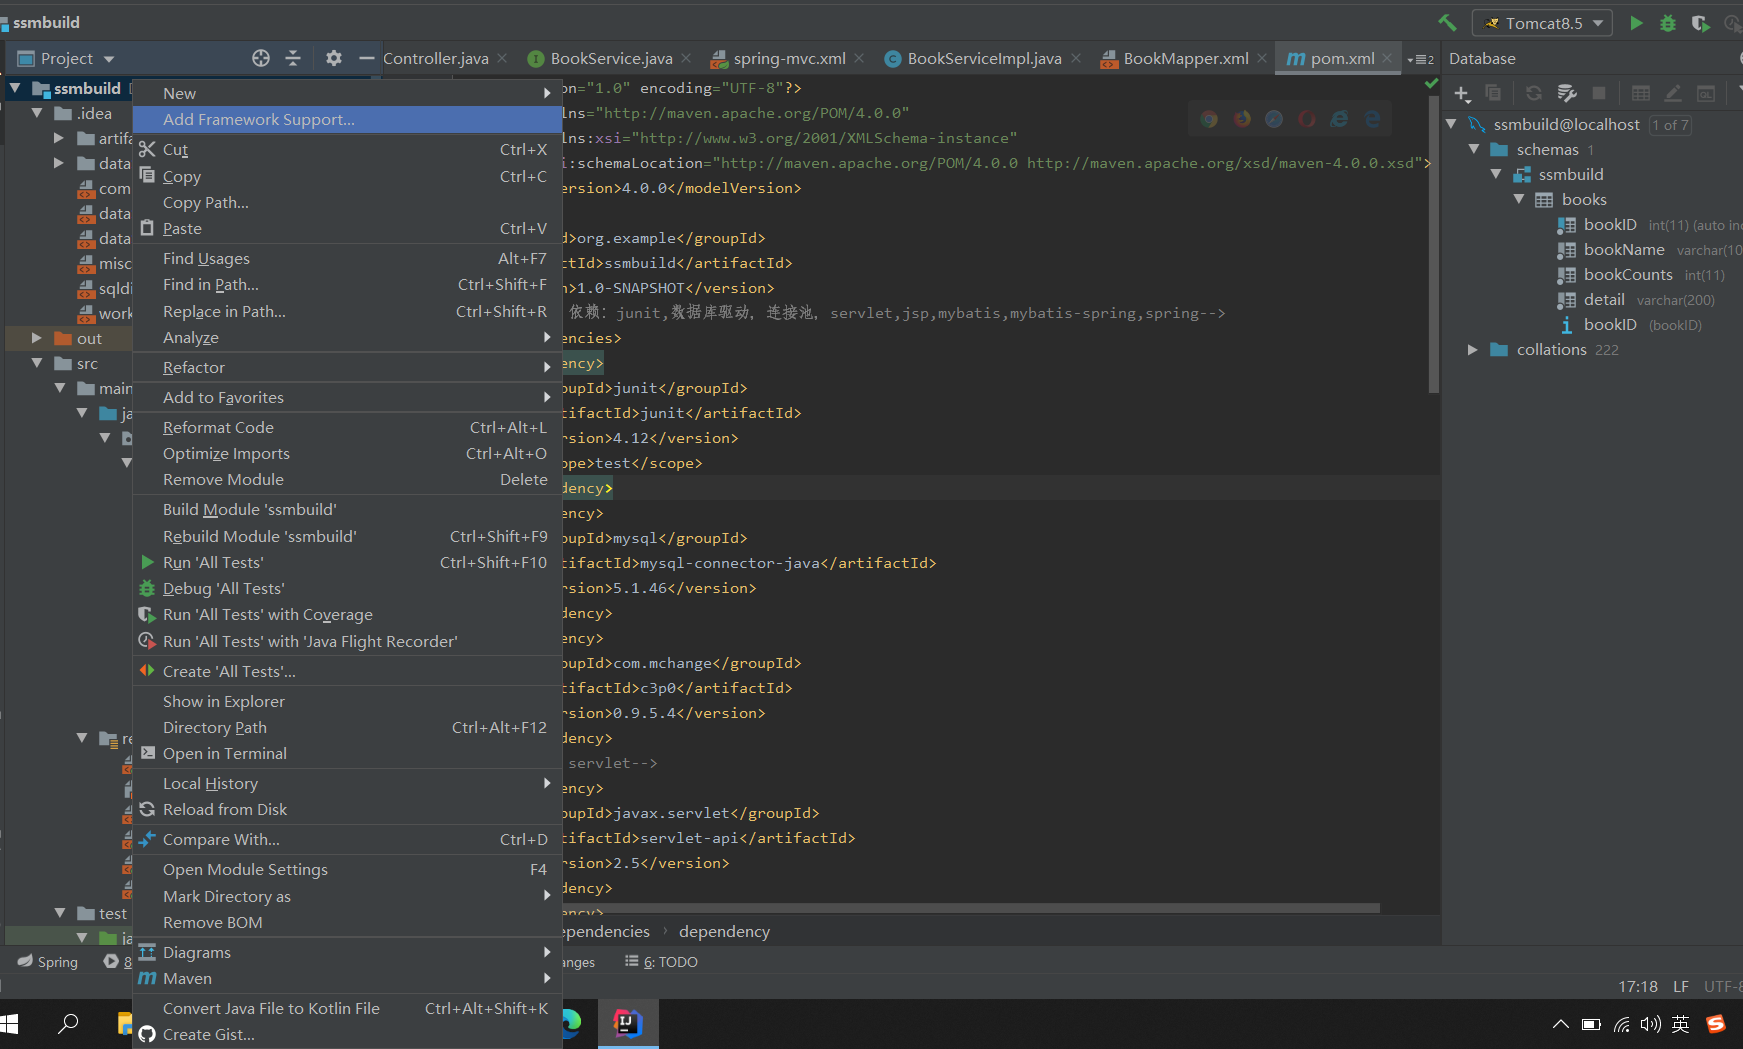Select Run 'All Tests' menu item
Viewport: 1743px width, 1049px height.
pos(348,562)
